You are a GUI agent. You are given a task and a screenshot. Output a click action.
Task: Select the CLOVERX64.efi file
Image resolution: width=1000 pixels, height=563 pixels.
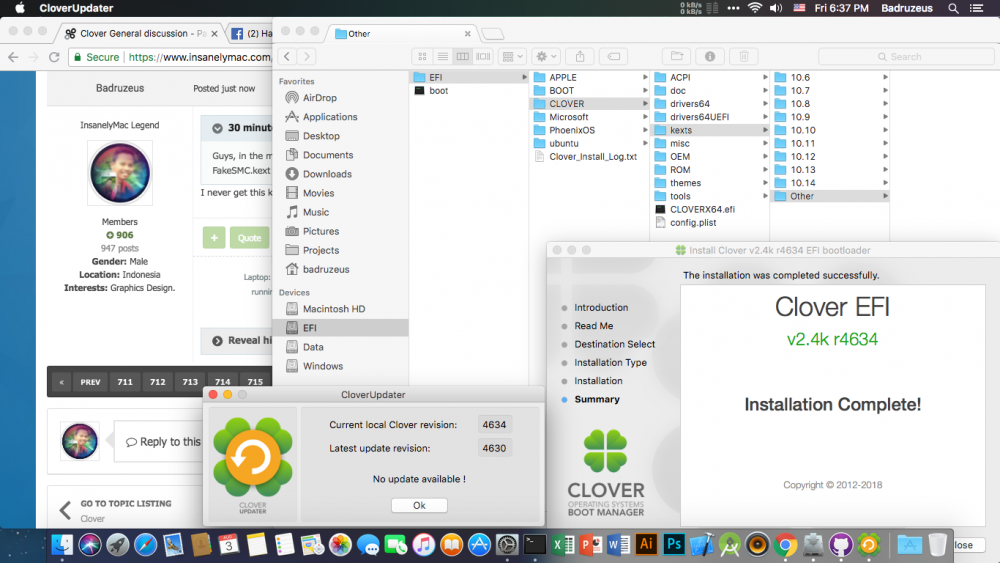click(702, 209)
